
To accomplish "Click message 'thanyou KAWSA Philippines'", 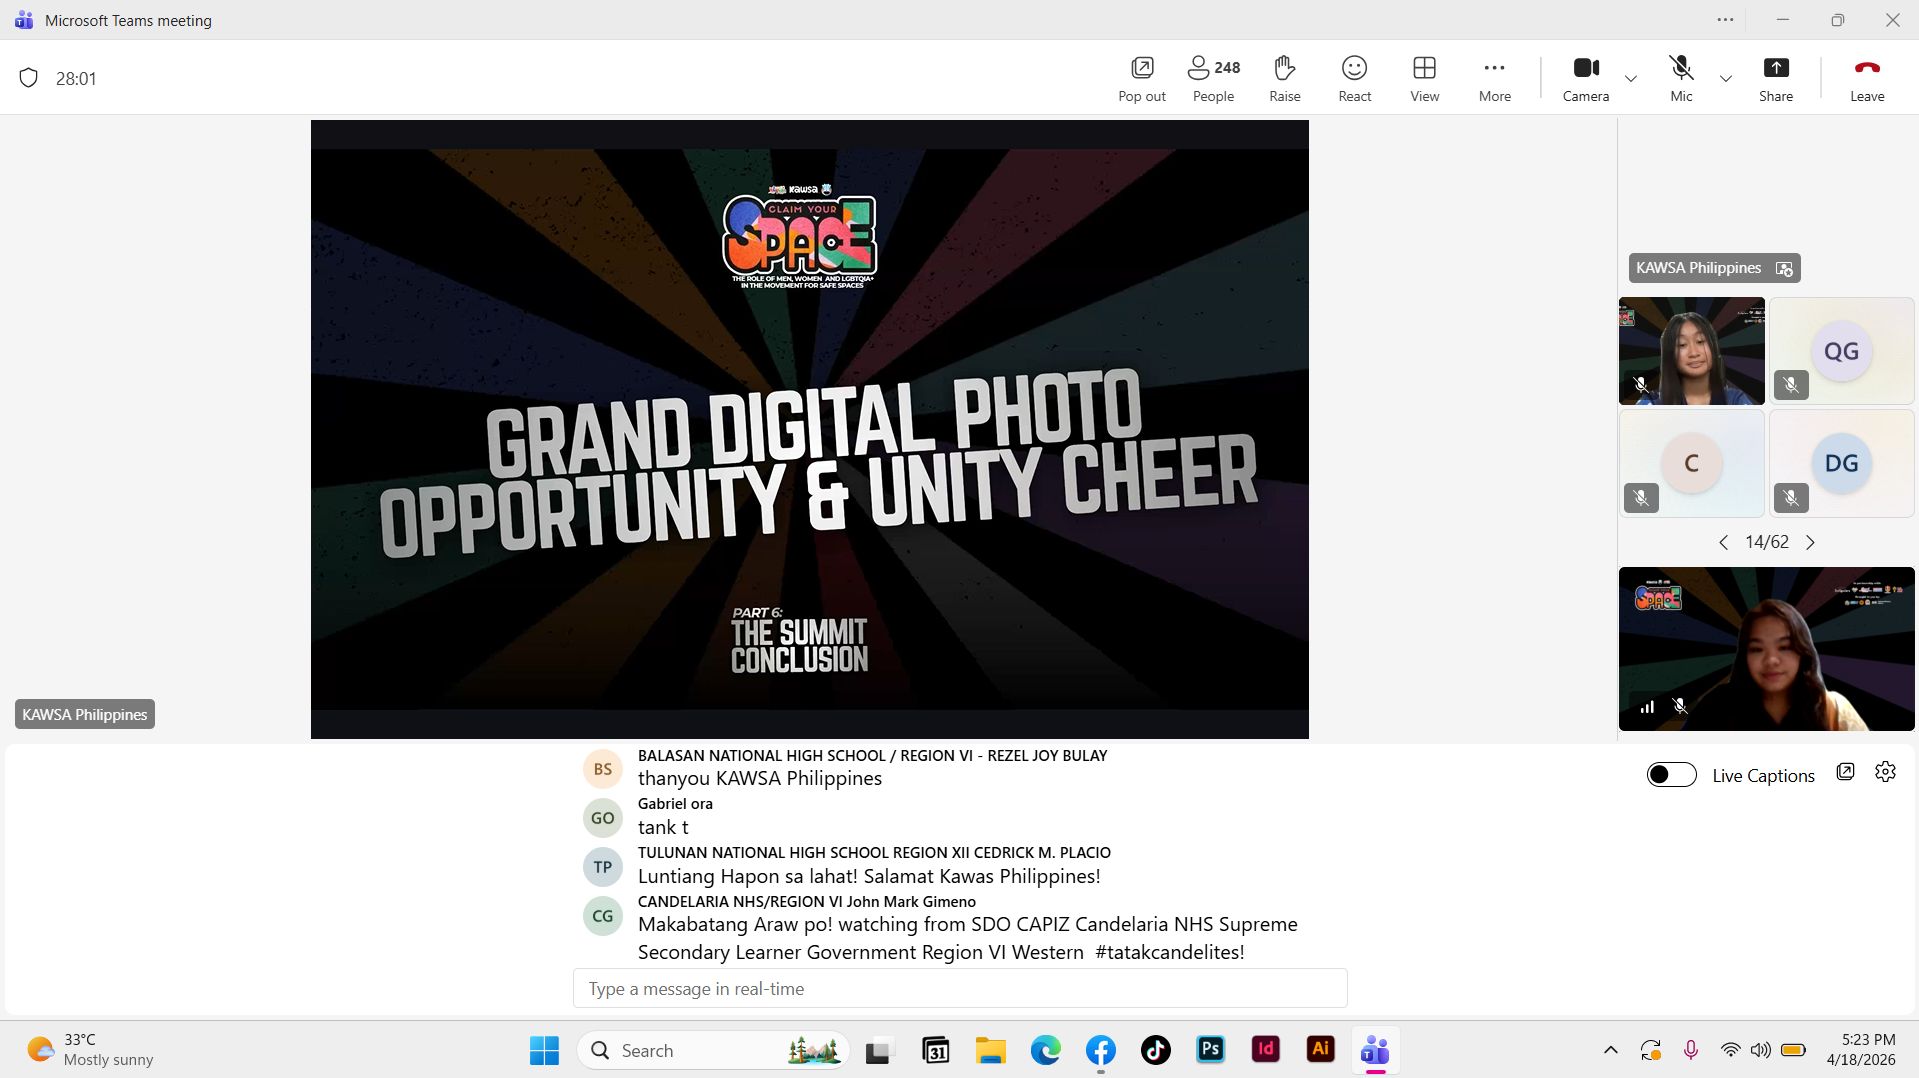I will coord(760,778).
